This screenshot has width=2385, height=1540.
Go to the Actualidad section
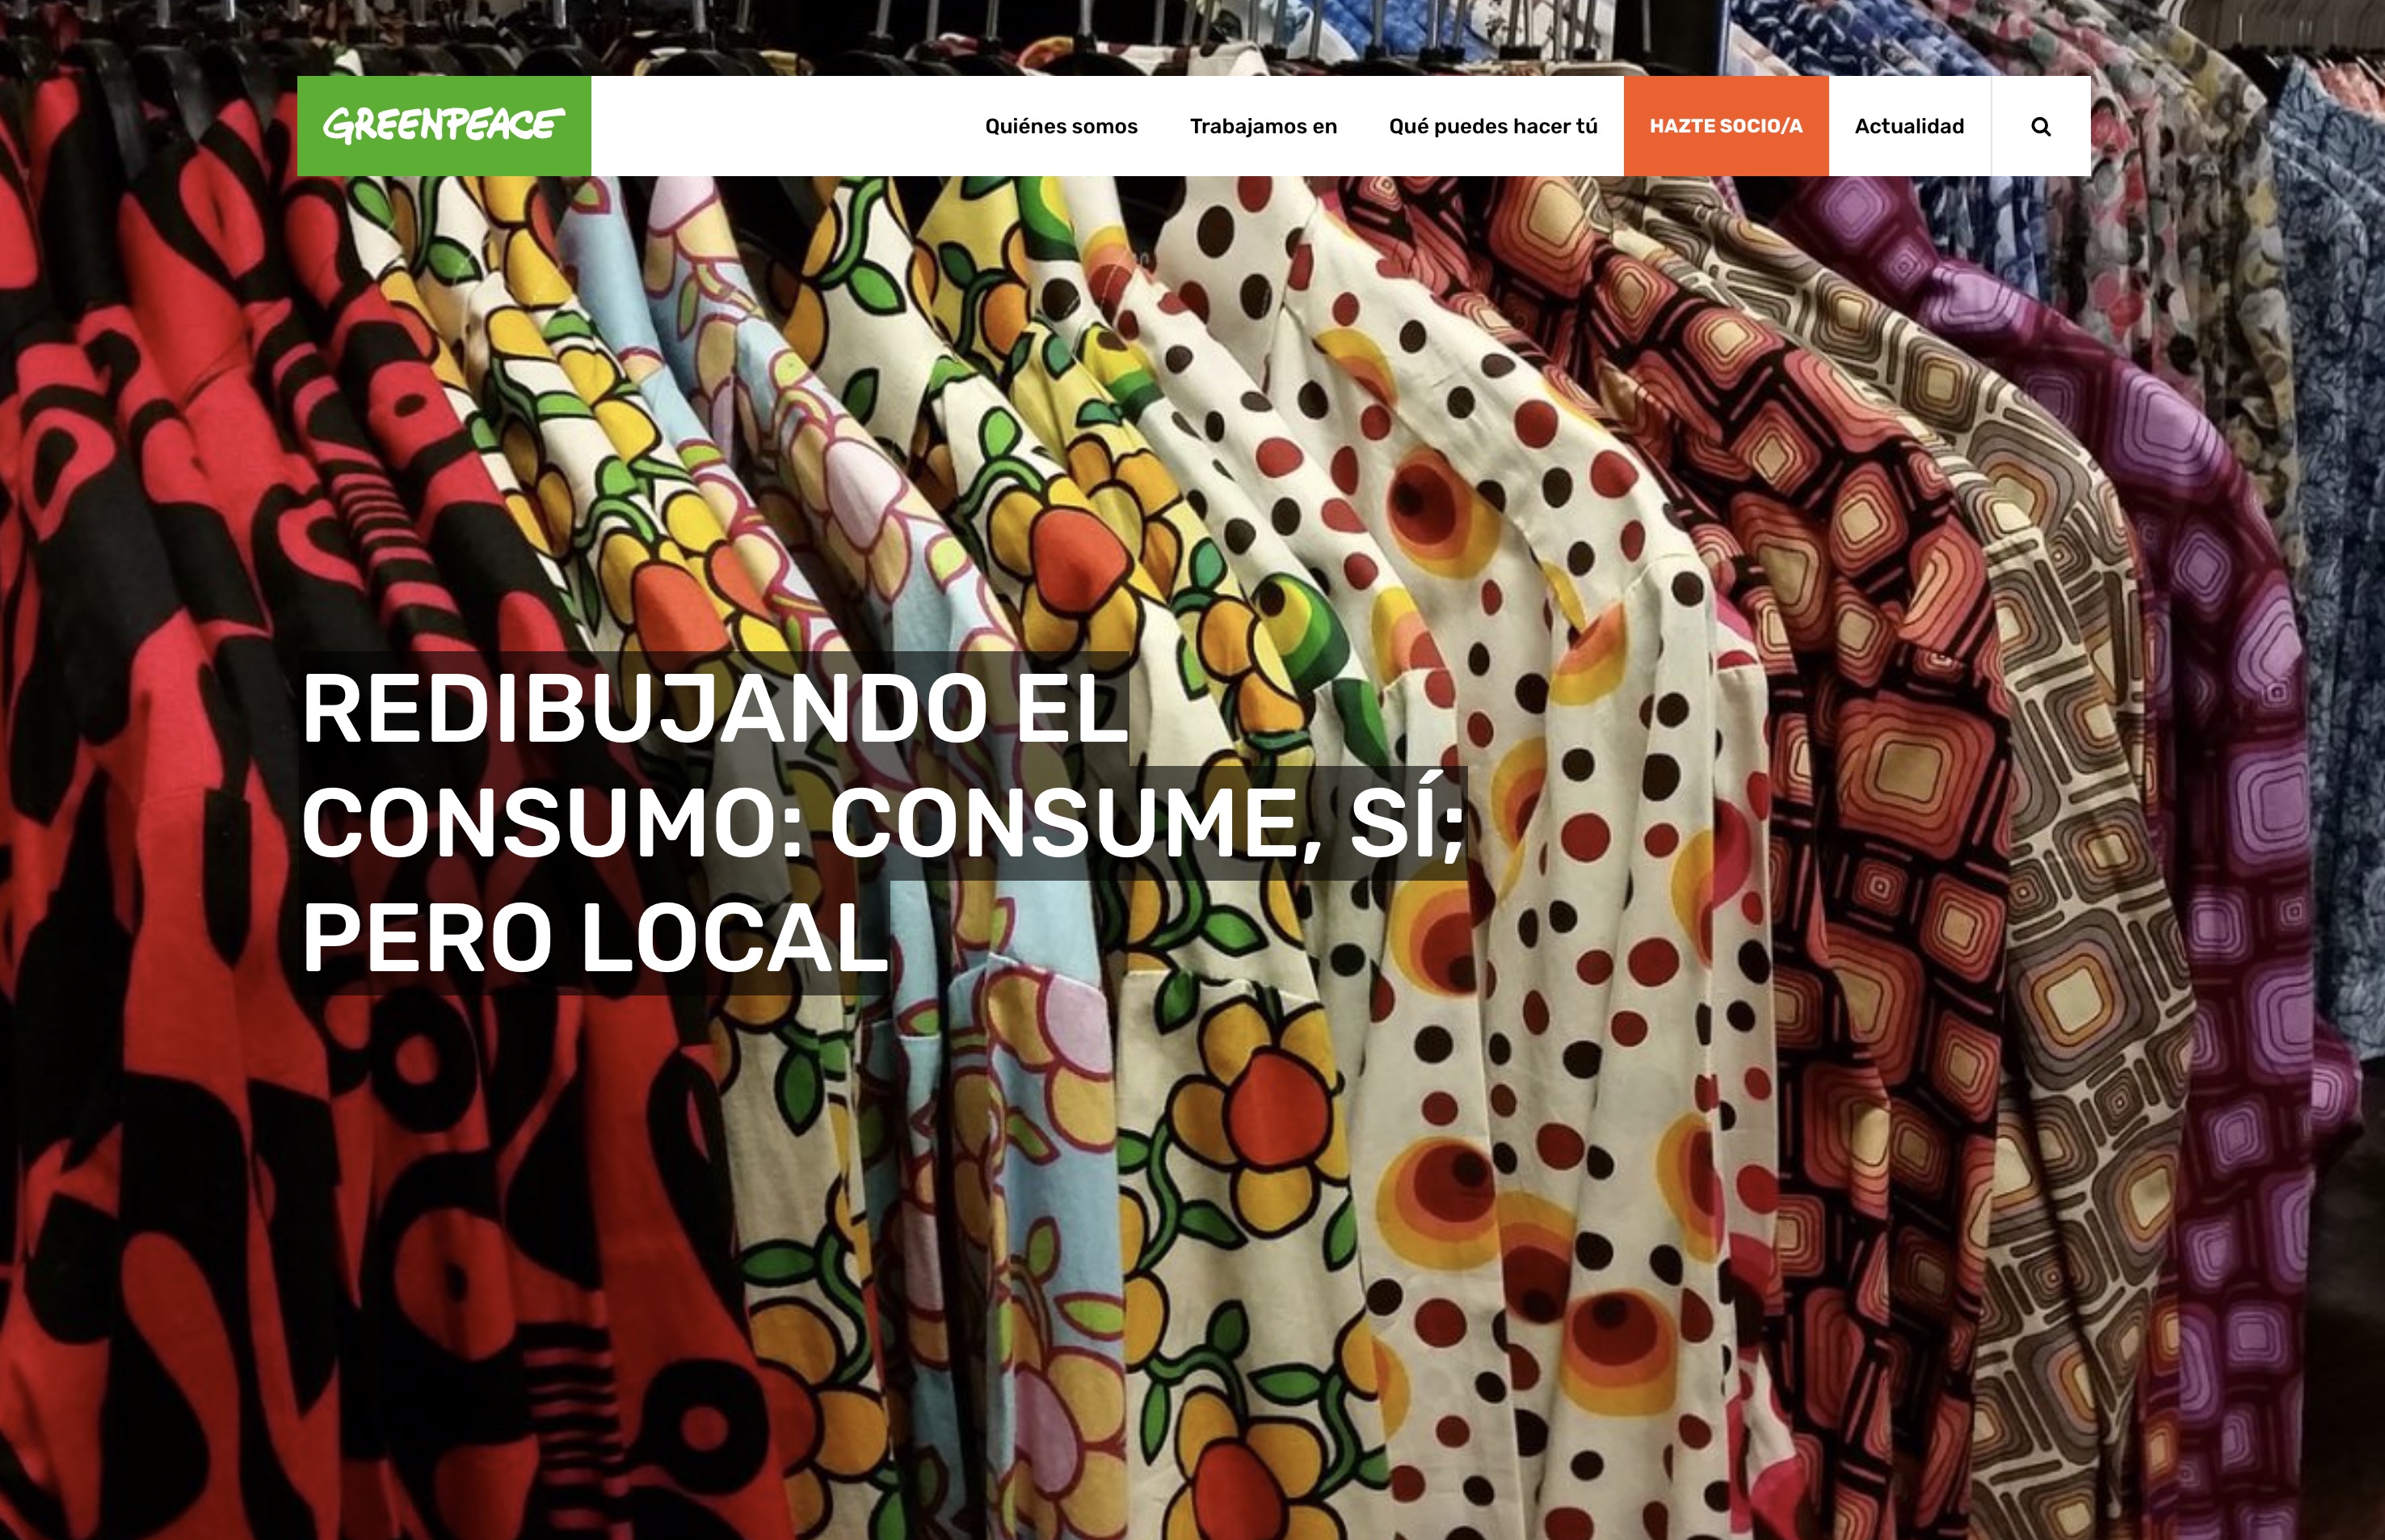click(x=1909, y=126)
